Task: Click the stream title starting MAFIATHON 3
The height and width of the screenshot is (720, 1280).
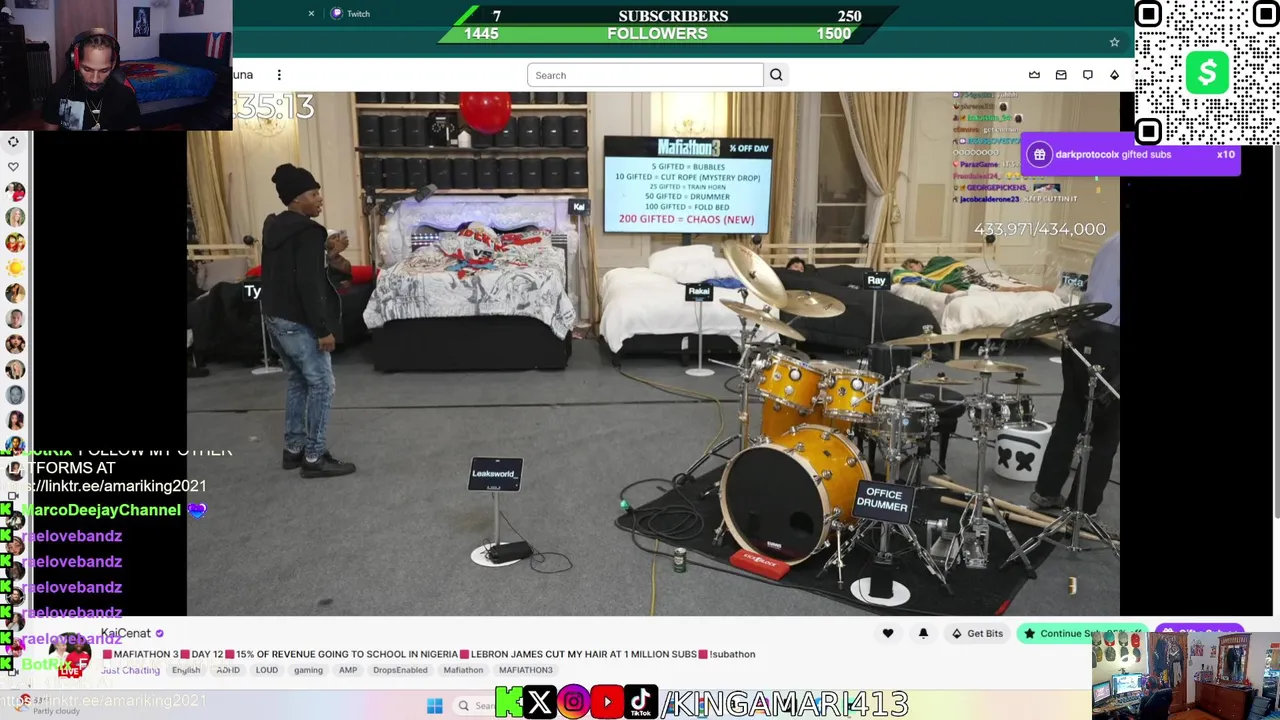Action: coord(429,654)
